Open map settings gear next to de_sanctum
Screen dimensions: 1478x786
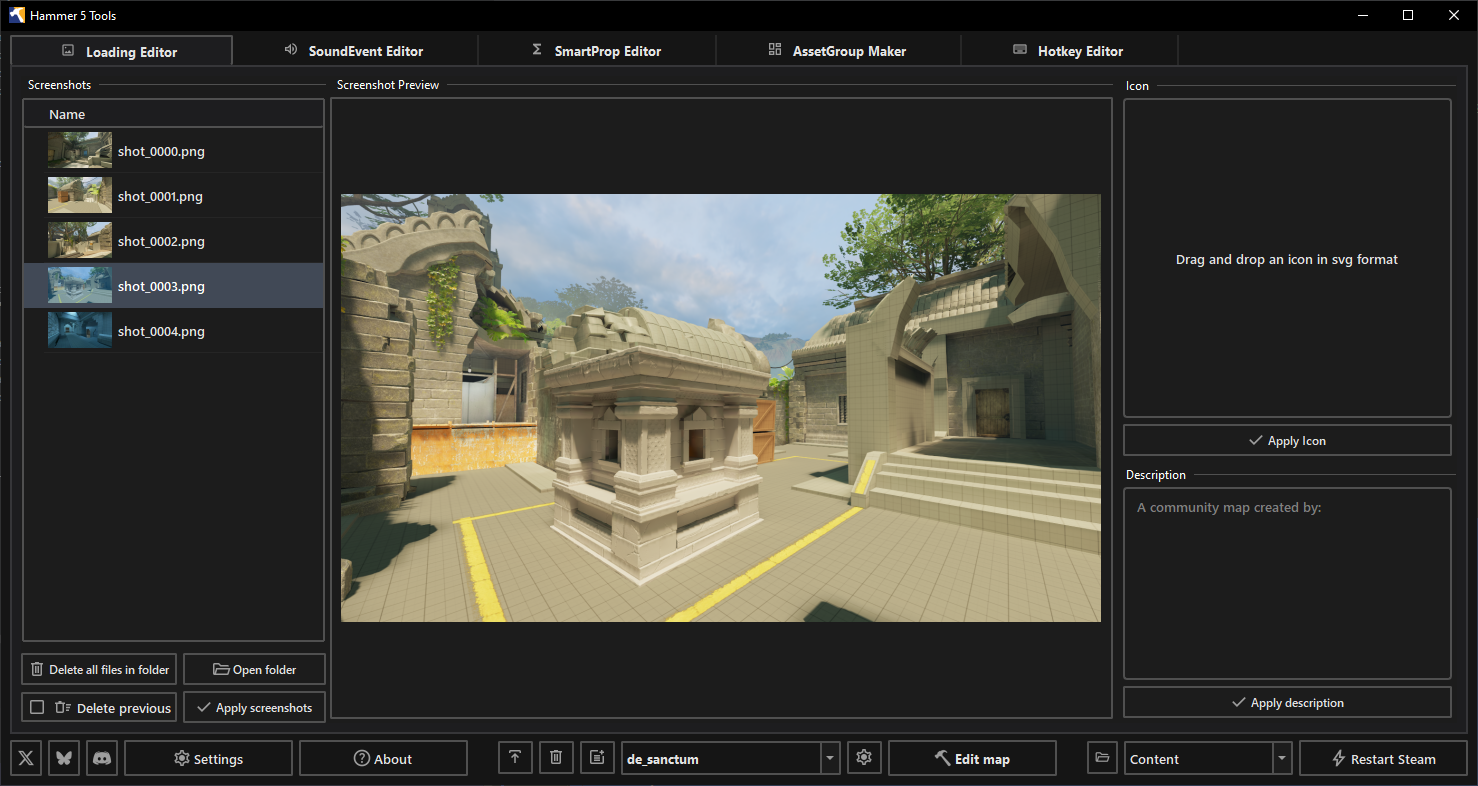[x=864, y=758]
